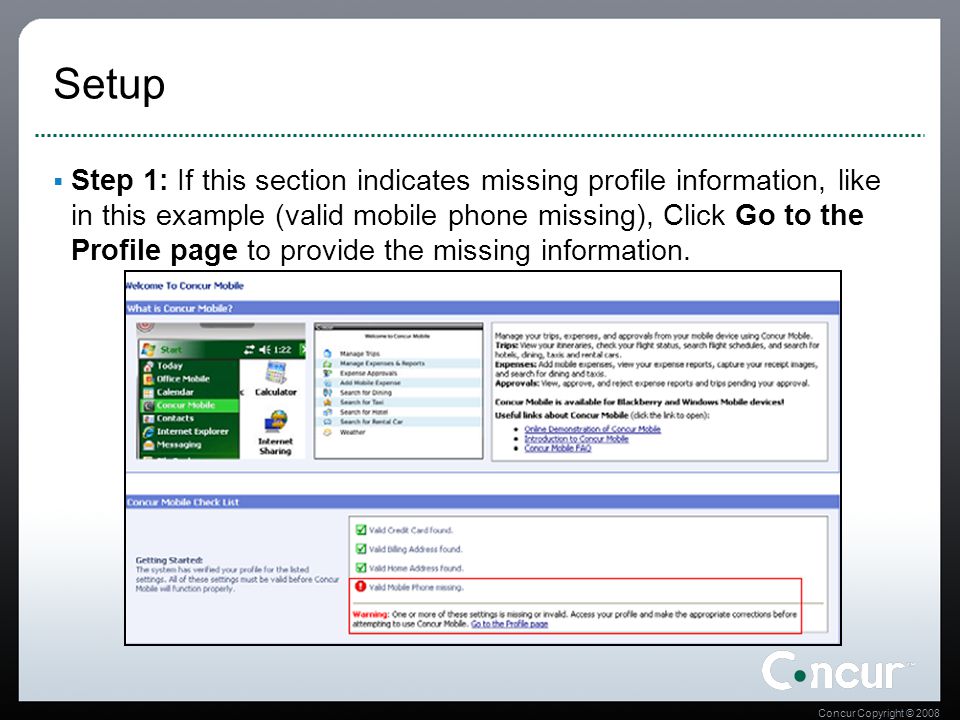This screenshot has width=960, height=720.
Task: Open the Online Demonstration of Concur Mobile link
Action: (x=592, y=429)
